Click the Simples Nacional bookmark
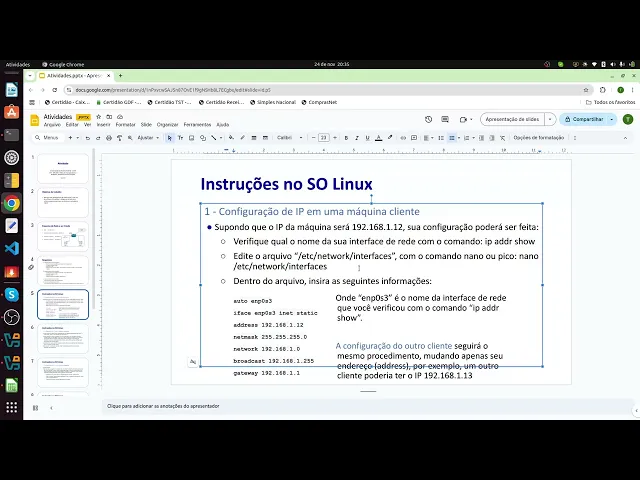The image size is (640, 480). click(273, 102)
